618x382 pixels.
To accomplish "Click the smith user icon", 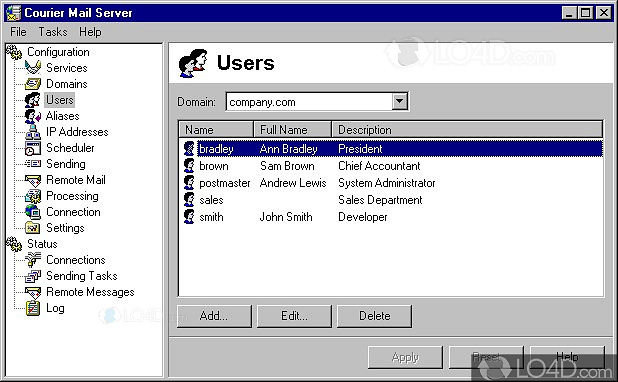I will coord(189,217).
